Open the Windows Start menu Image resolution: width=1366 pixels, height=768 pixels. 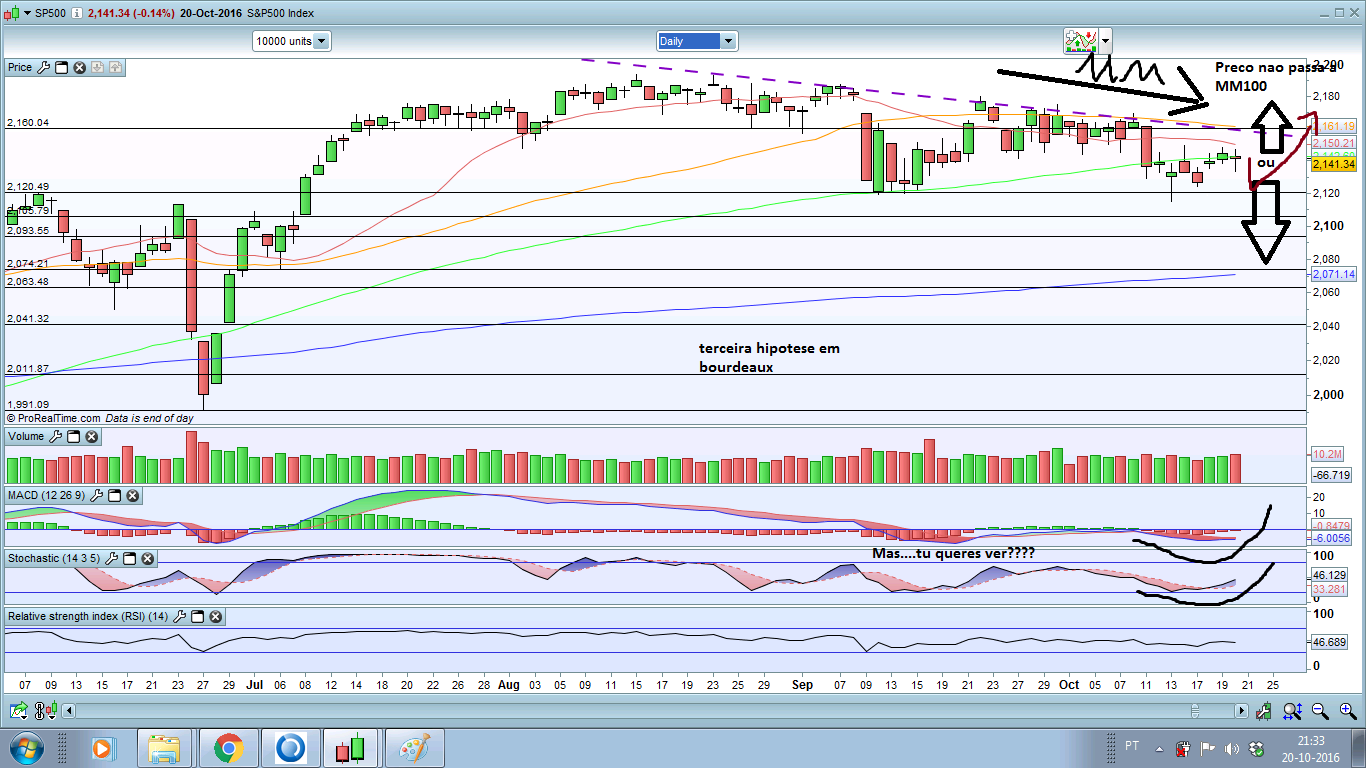[25, 748]
